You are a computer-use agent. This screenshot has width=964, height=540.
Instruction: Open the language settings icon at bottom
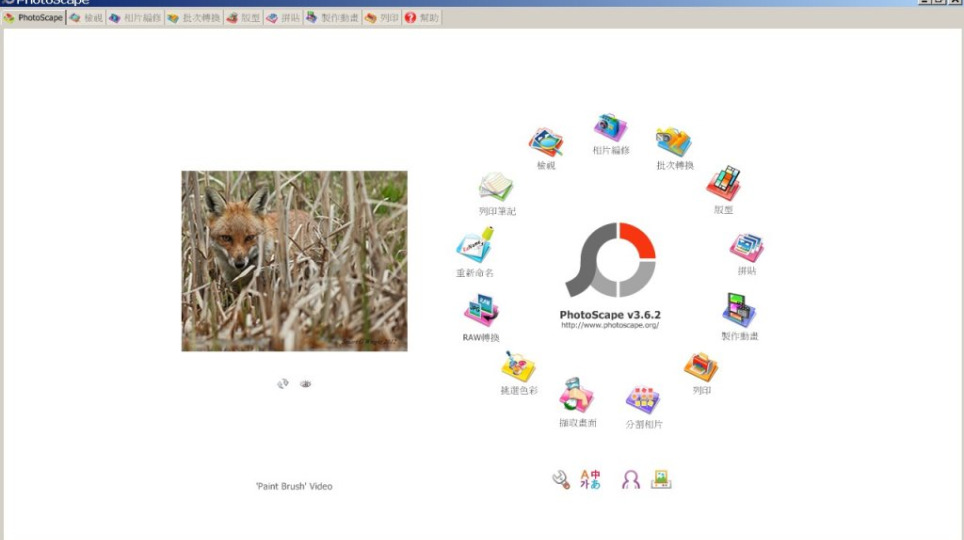click(x=591, y=479)
